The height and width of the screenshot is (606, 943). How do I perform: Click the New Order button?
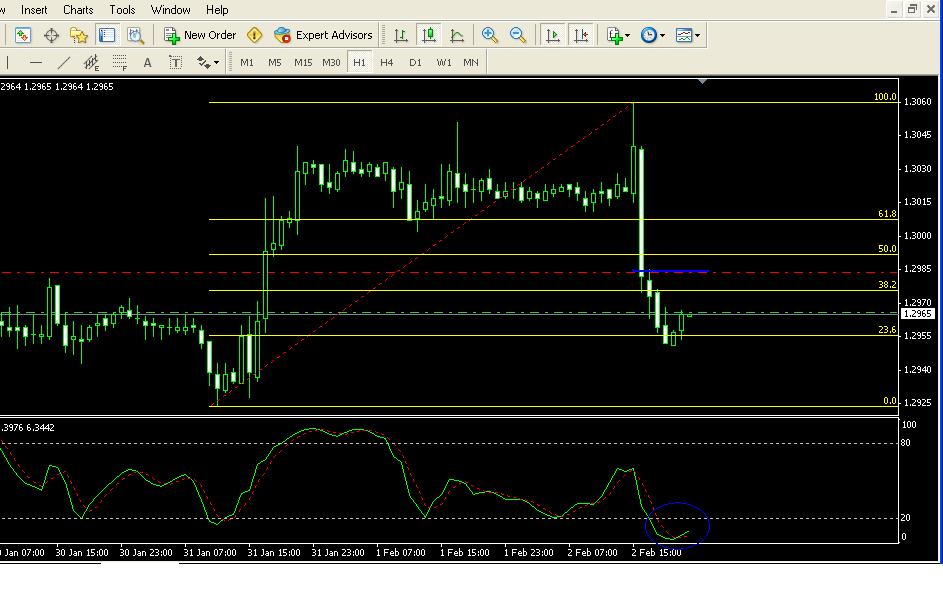(200, 35)
